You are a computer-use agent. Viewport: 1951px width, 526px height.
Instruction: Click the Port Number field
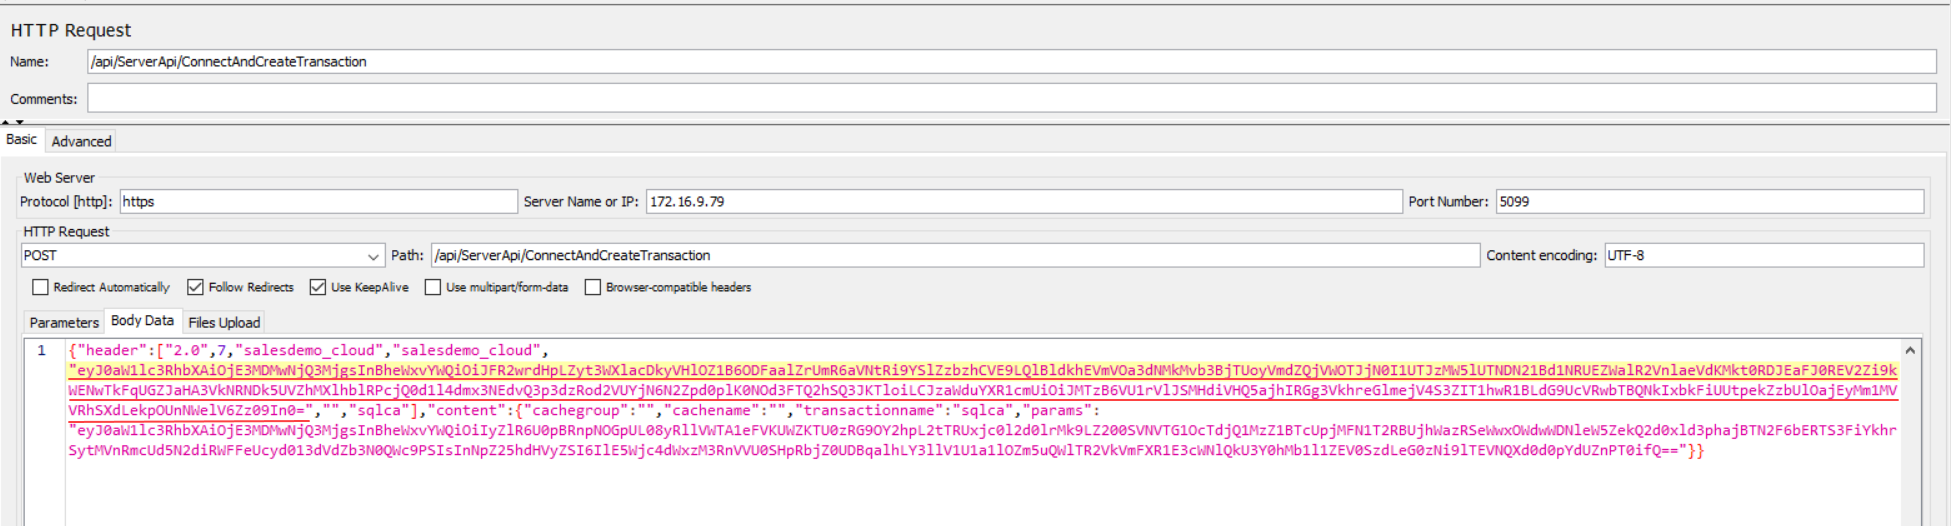(x=1708, y=202)
